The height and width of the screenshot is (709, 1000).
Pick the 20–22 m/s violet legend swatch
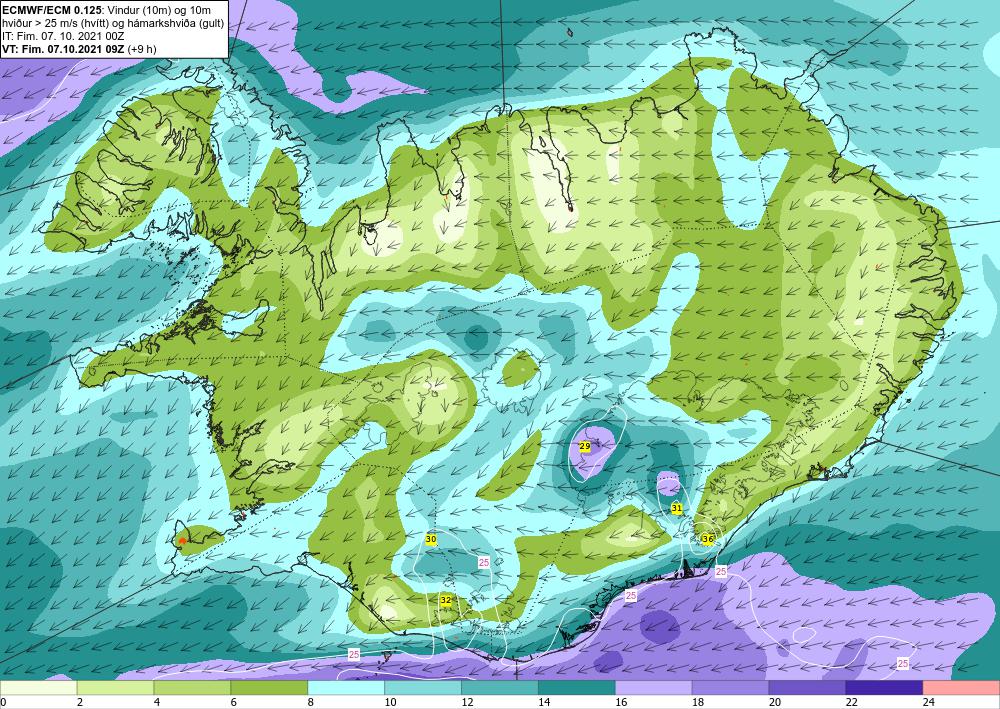[807, 688]
